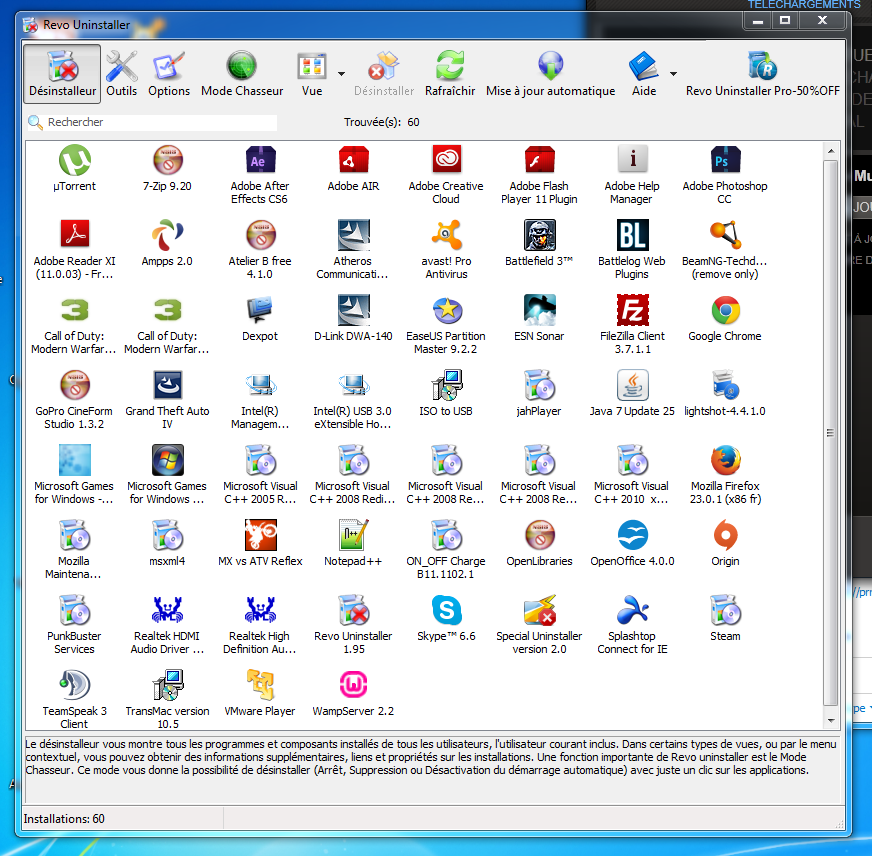This screenshot has width=872, height=856.
Task: Open the Outils tools panel
Action: click(122, 74)
